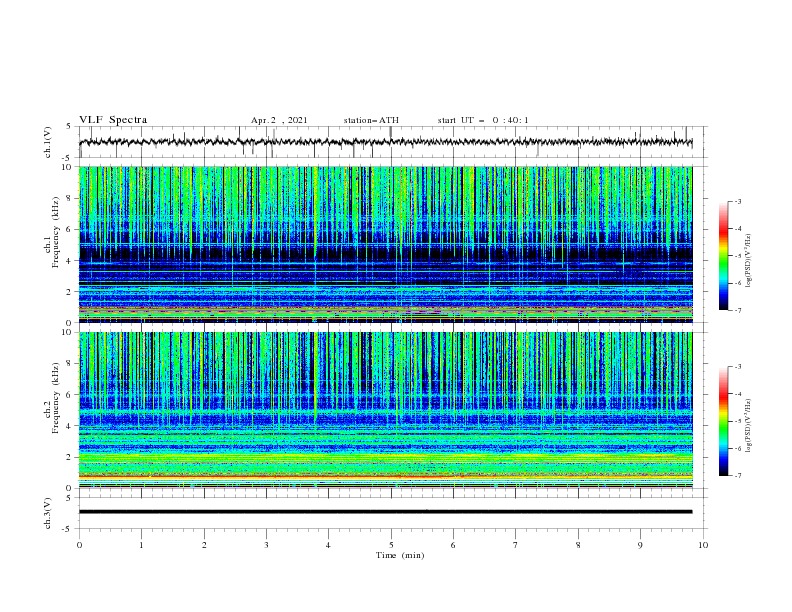This screenshot has width=792, height=612.
Task: Click ch.2 frequency axis tick "2"
Action: [71, 457]
